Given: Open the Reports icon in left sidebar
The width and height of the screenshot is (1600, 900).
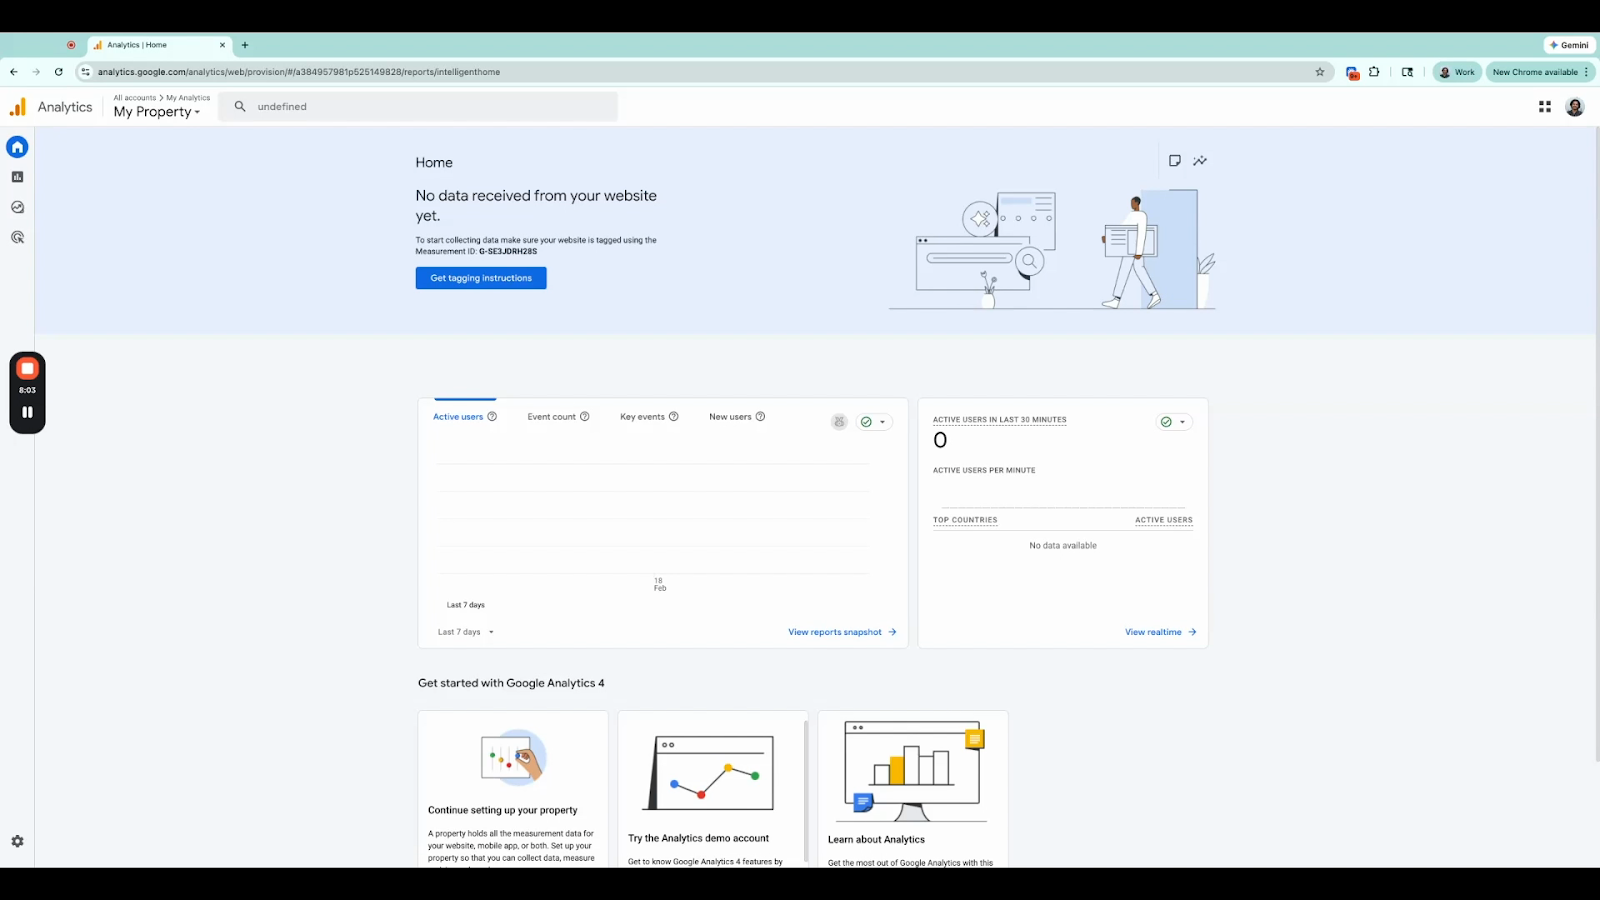Looking at the screenshot, I should point(17,177).
